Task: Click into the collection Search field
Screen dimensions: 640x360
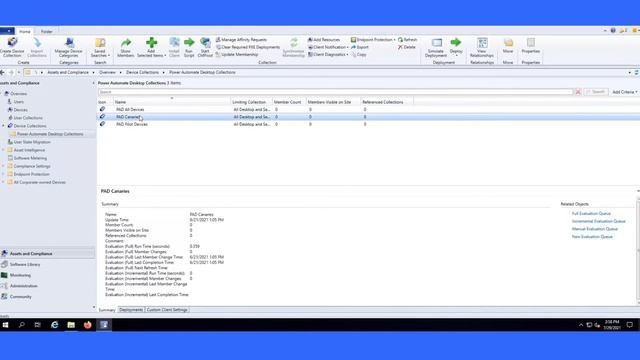Action: coord(335,92)
